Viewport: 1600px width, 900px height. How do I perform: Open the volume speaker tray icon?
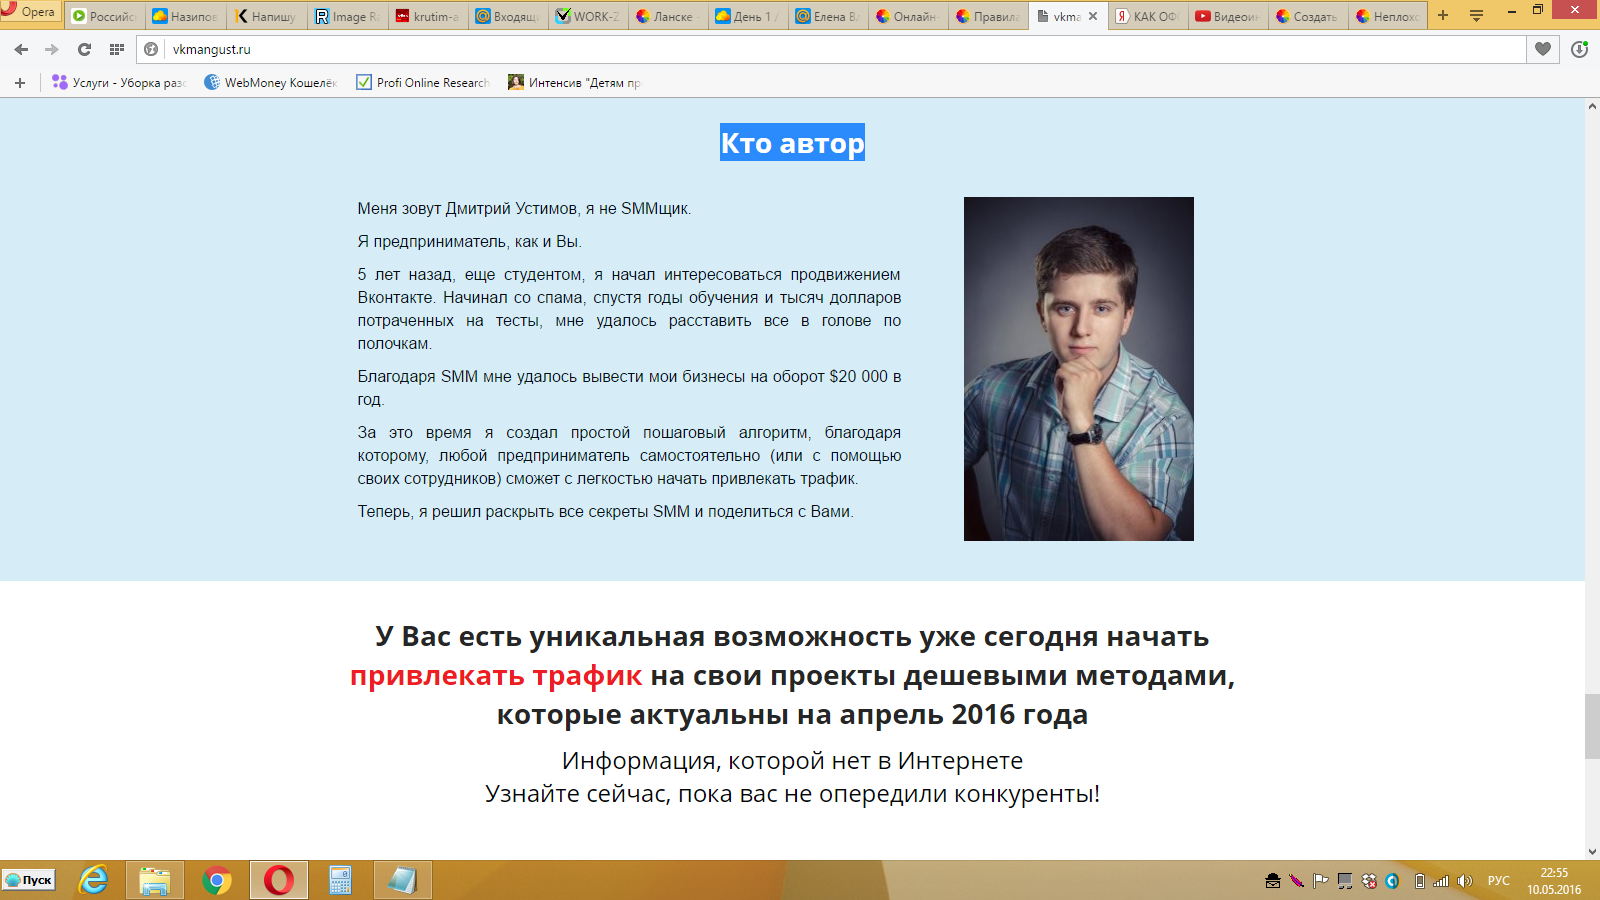(x=1465, y=881)
